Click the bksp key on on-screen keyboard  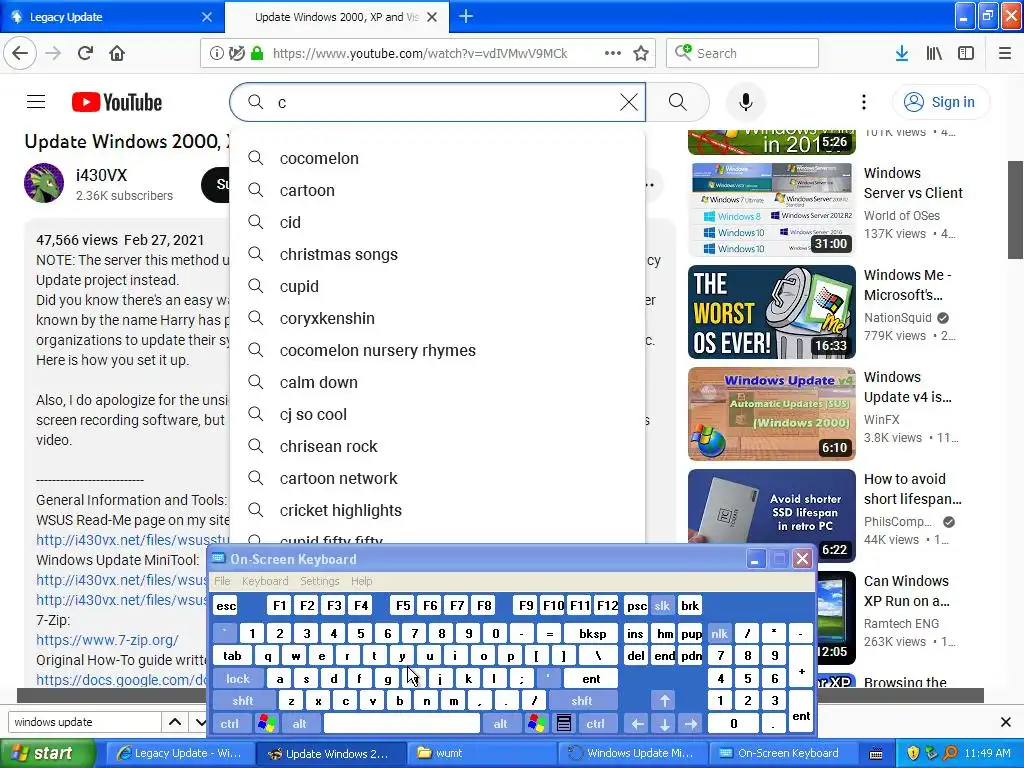592,633
